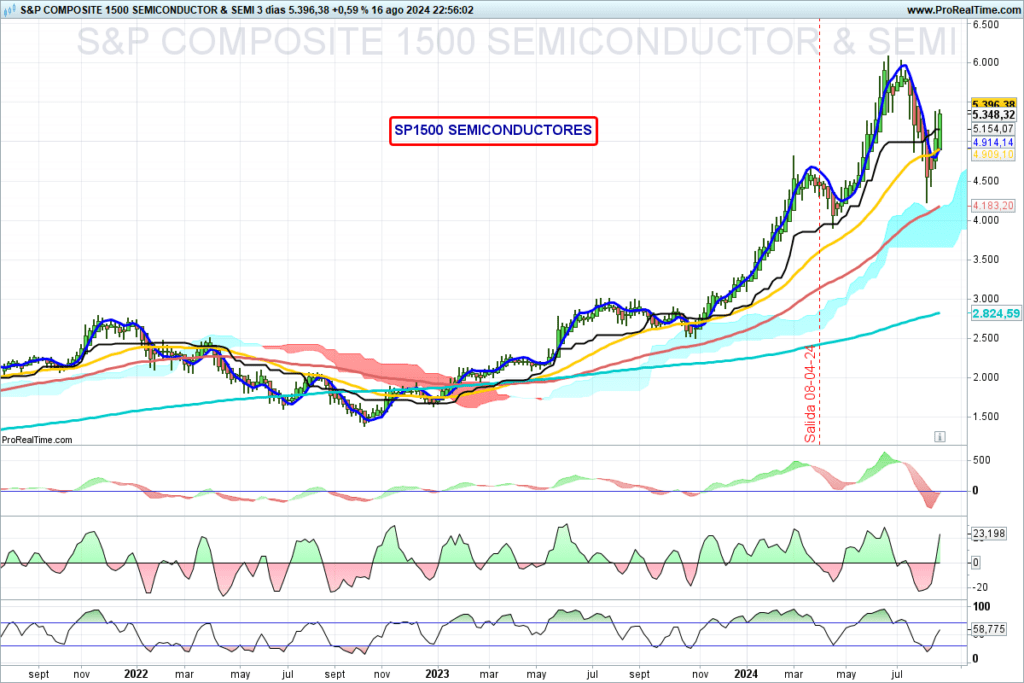Select the black 5.348,32 price label

pos(993,115)
